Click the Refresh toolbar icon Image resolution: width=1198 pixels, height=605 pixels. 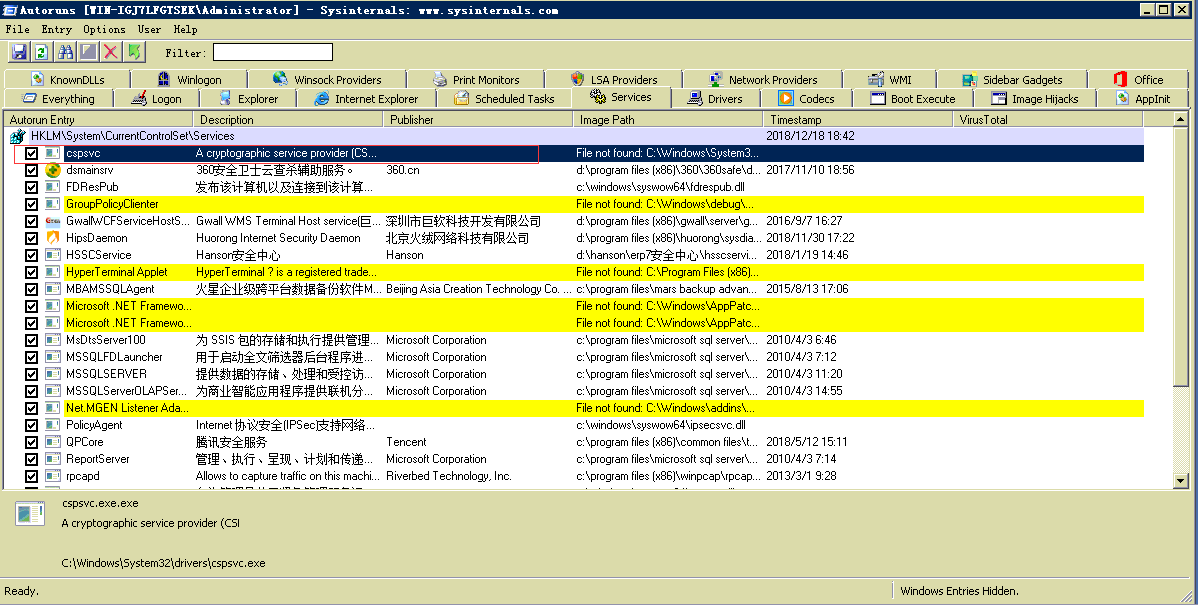[x=41, y=52]
